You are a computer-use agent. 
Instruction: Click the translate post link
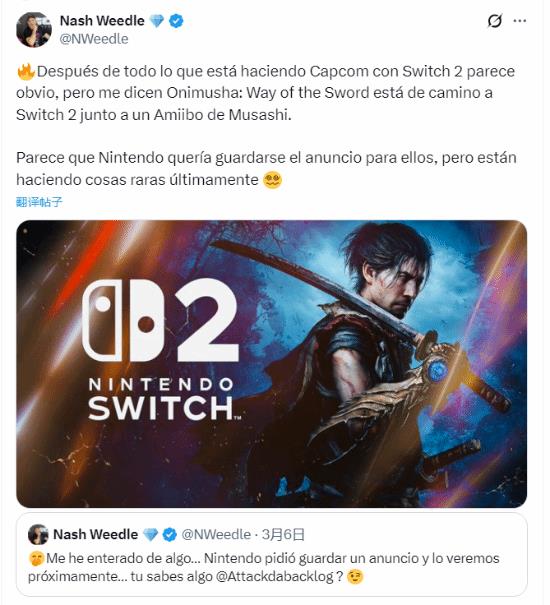pos(39,201)
